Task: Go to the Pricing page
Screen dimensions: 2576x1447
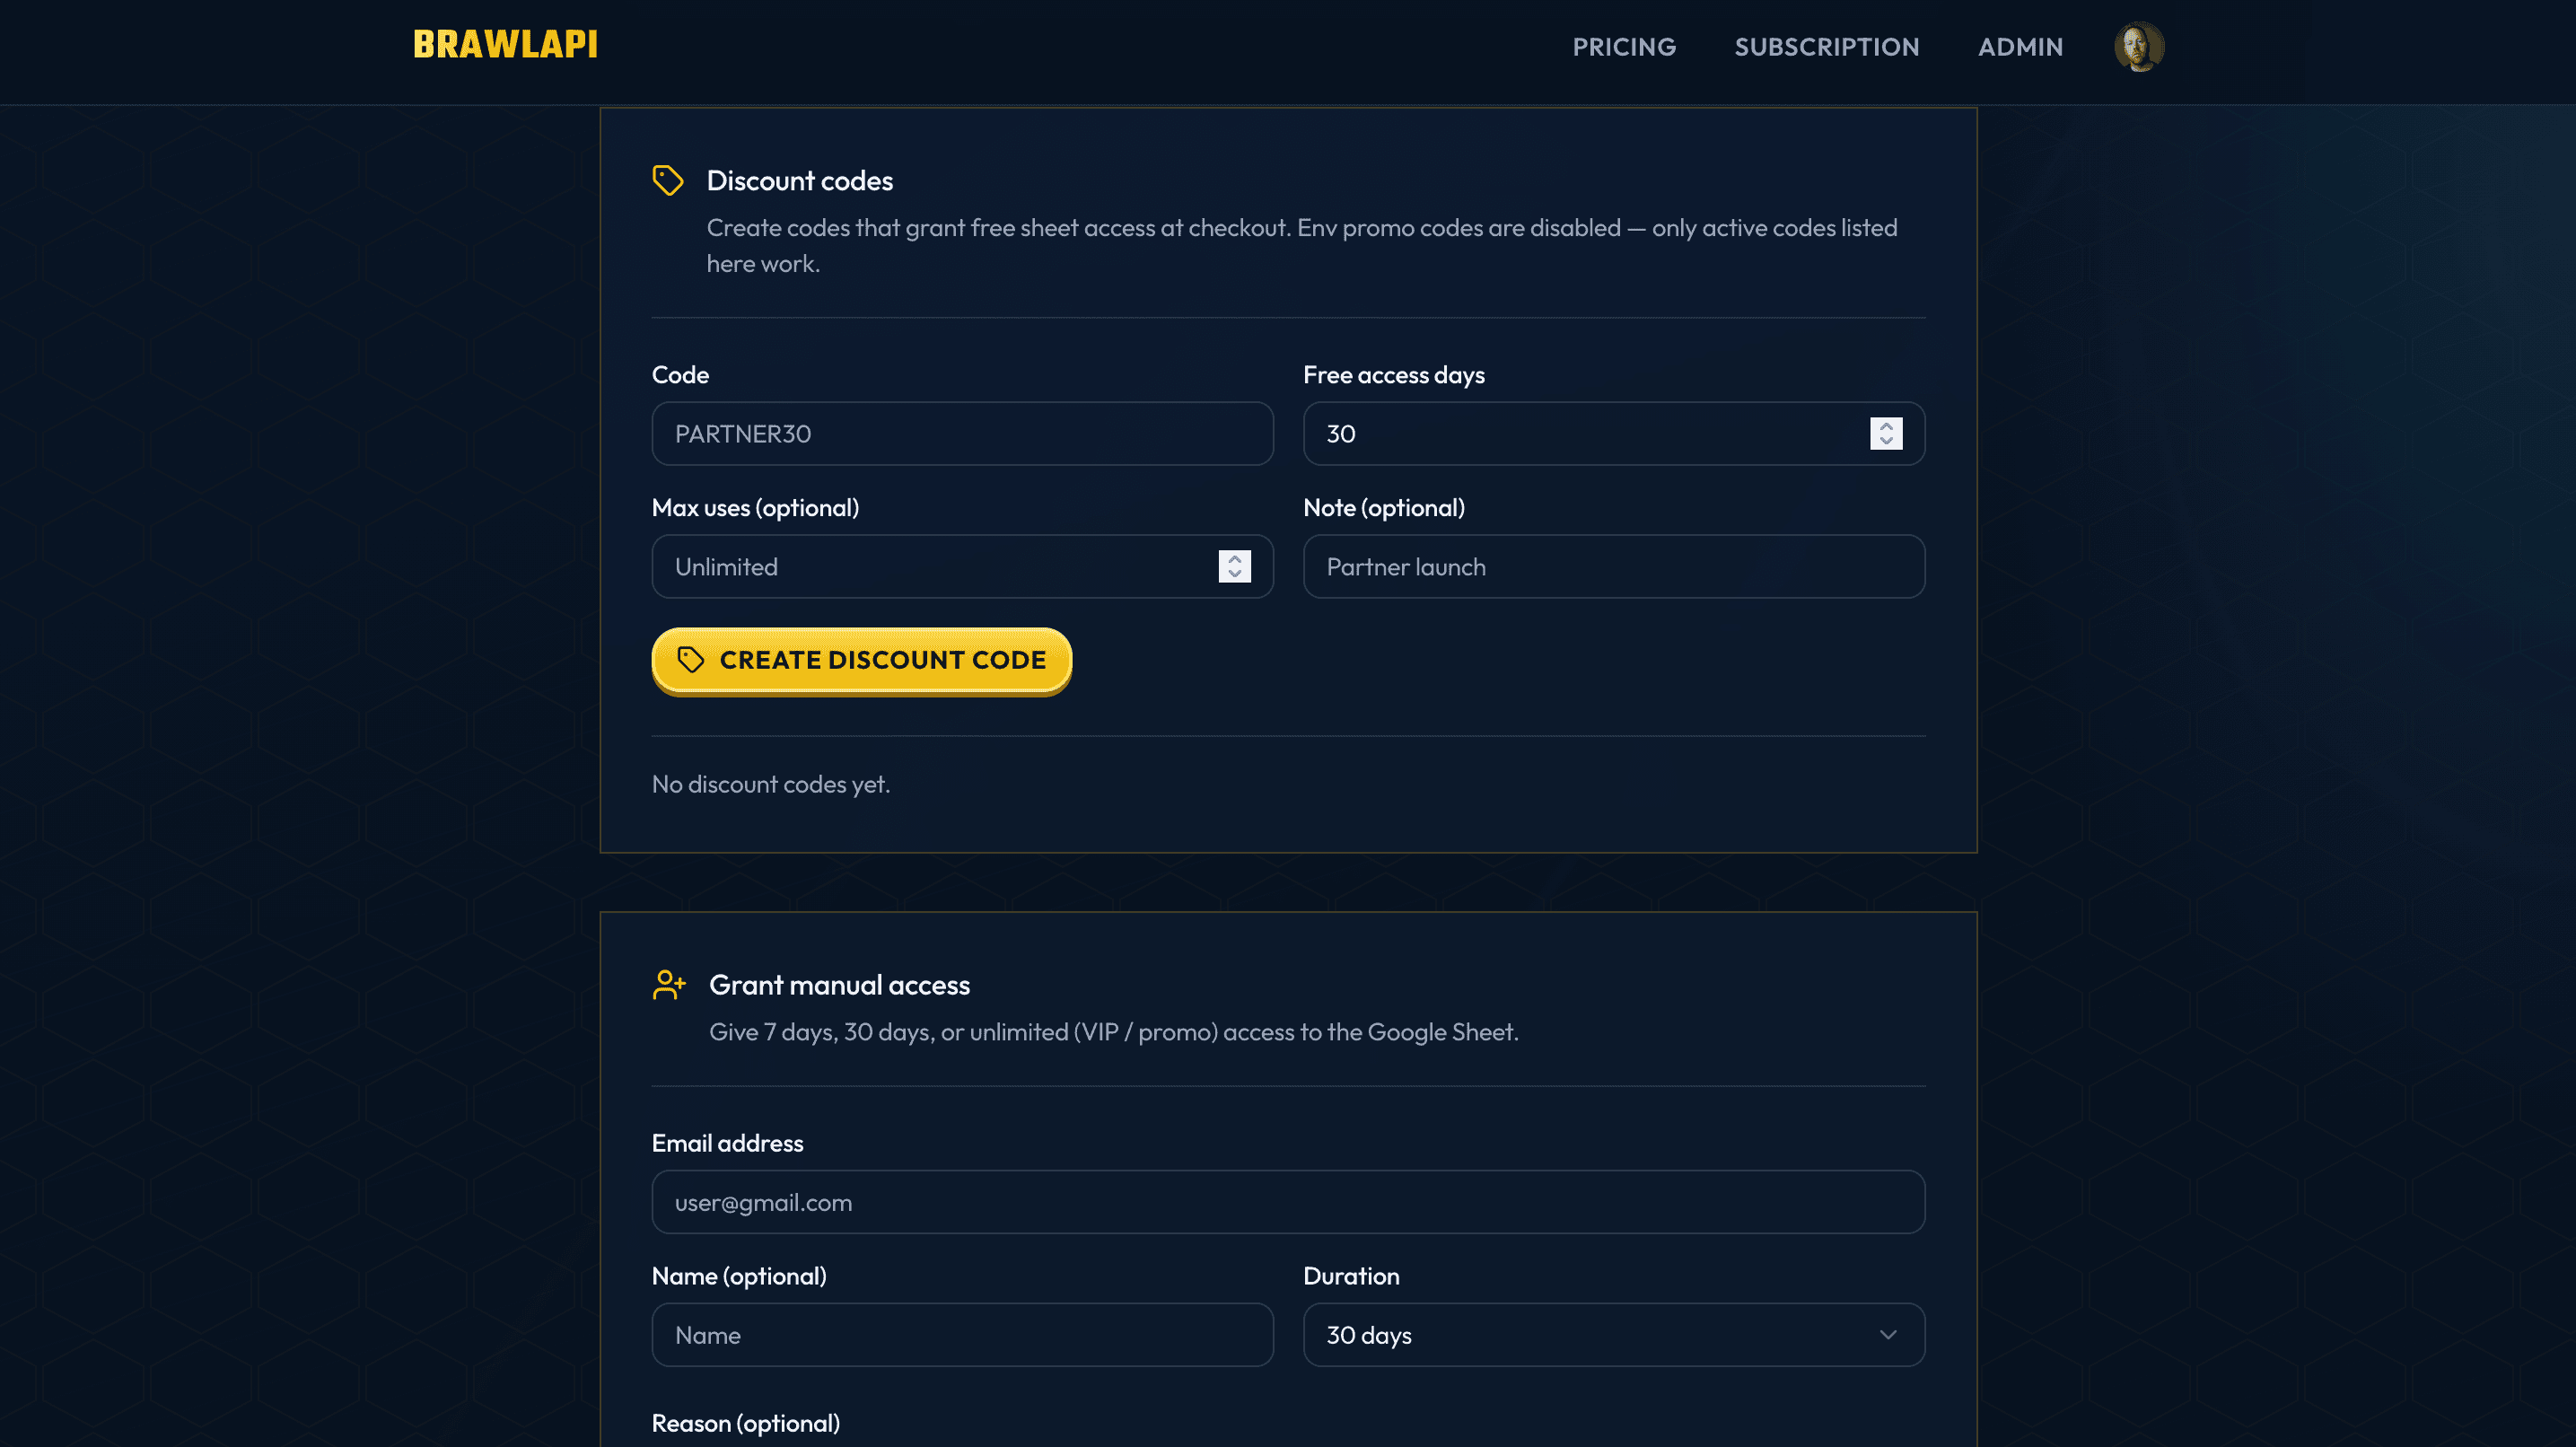Action: pos(1624,47)
